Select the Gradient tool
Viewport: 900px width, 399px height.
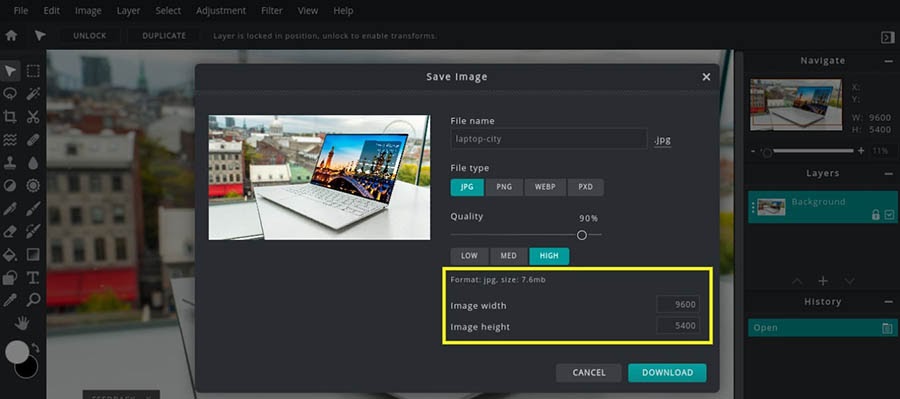click(x=33, y=254)
